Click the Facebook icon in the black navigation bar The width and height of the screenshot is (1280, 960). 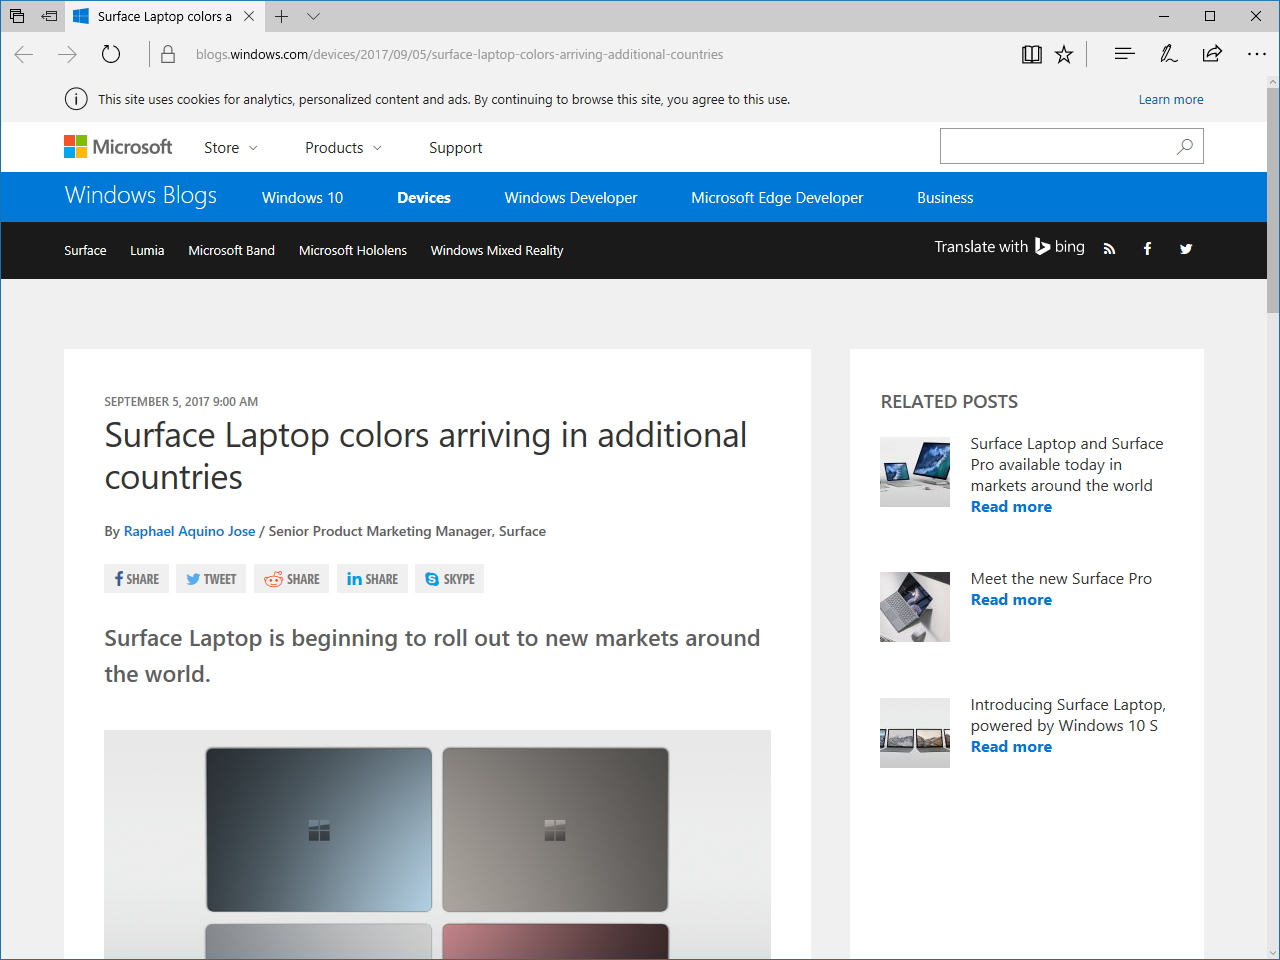tap(1147, 248)
